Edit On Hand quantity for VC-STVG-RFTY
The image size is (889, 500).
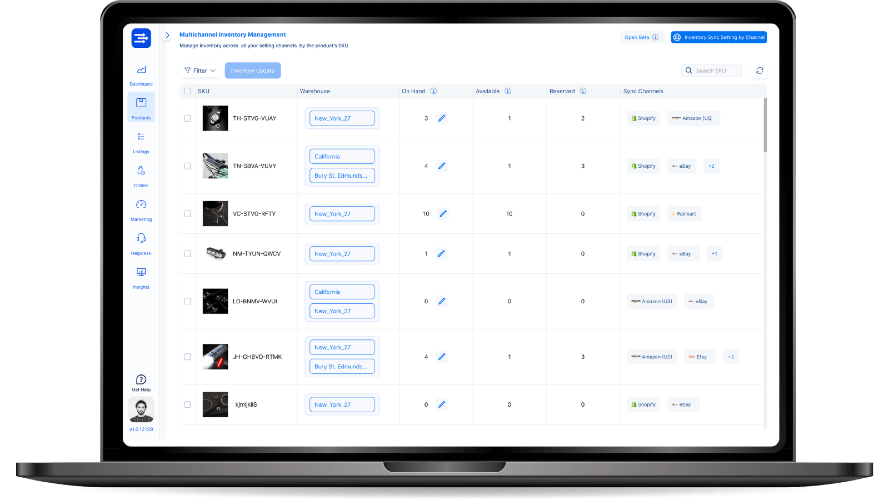[443, 214]
